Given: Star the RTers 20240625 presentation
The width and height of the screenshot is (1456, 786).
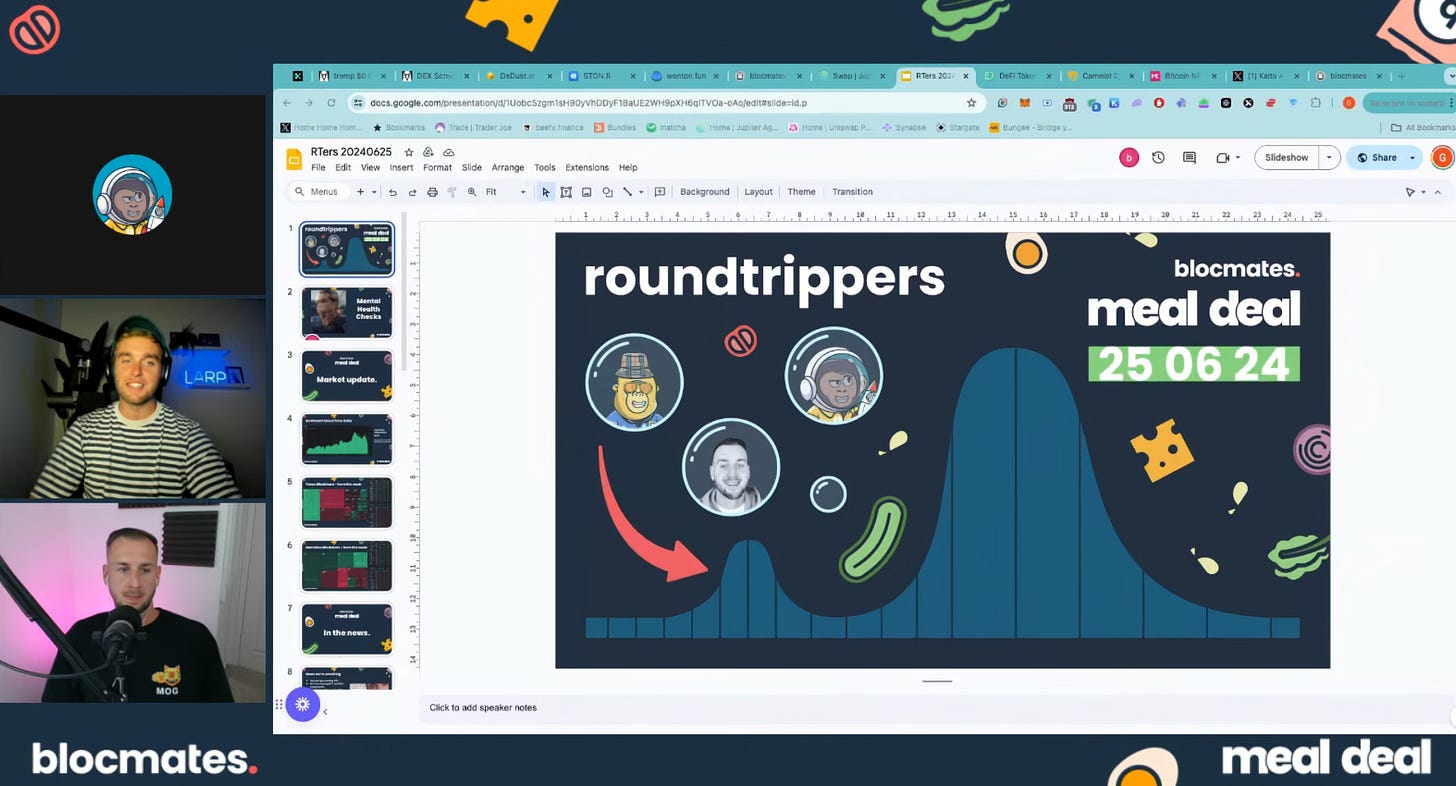Looking at the screenshot, I should [x=409, y=152].
